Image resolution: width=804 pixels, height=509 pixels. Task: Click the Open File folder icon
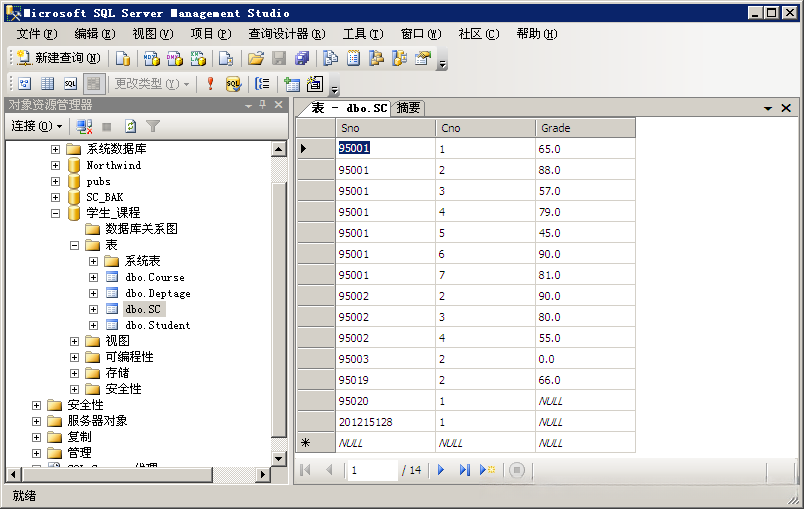tap(256, 58)
